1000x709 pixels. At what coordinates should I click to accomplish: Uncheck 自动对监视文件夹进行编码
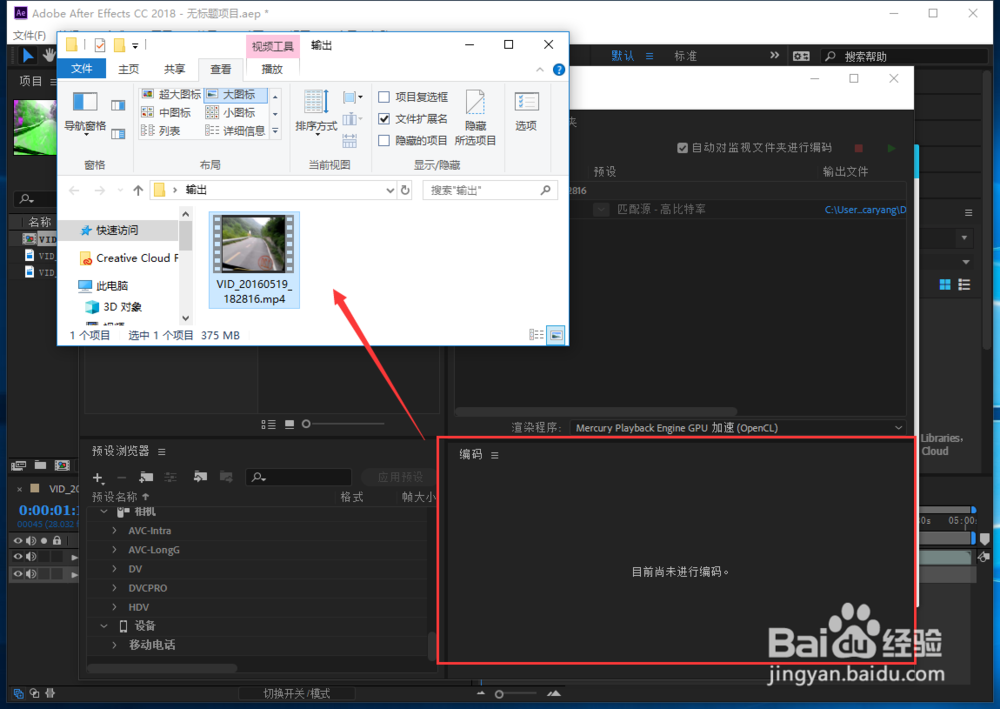coord(681,147)
